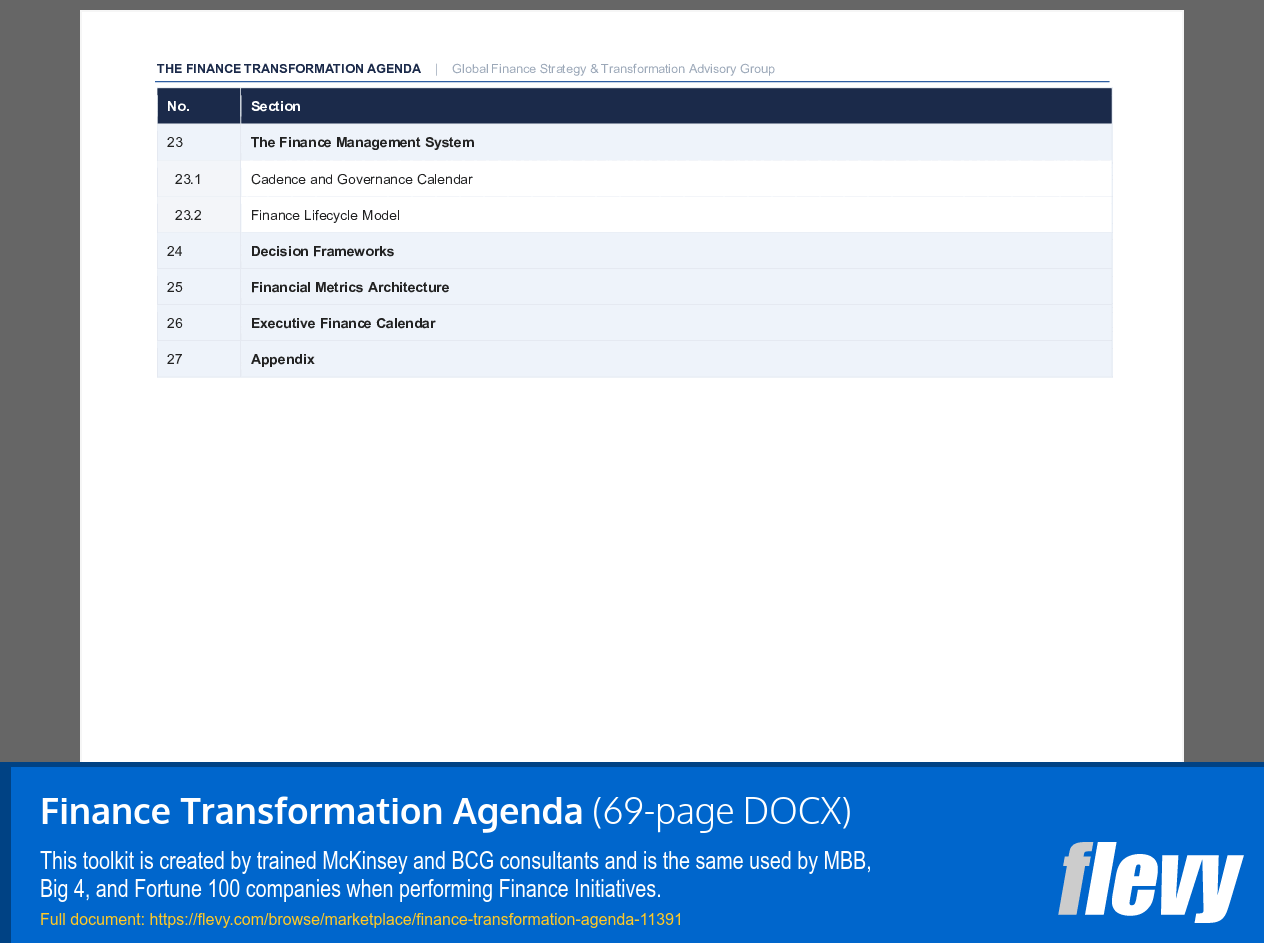Click the Finance Transformation Agenda title
The height and width of the screenshot is (943, 1264).
[x=310, y=811]
